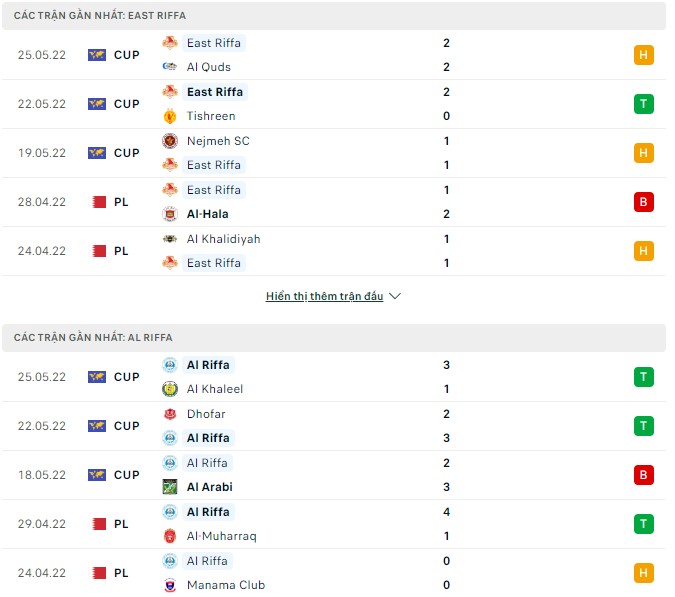This screenshot has height=597, width=675.
Task: Click the red B badge for the Al Arabi match
Action: coord(644,475)
